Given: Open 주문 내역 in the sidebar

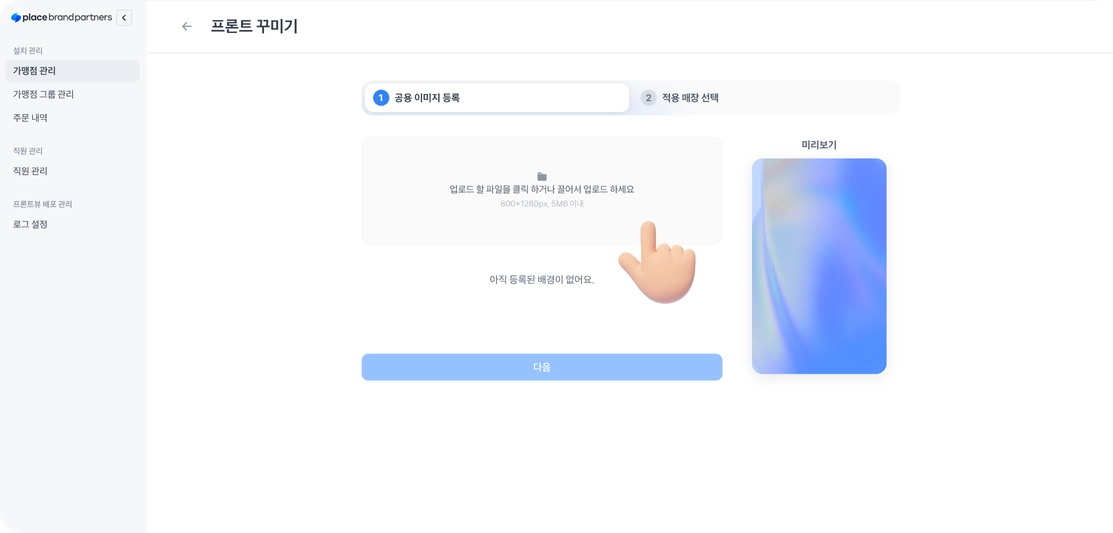Looking at the screenshot, I should (72, 118).
